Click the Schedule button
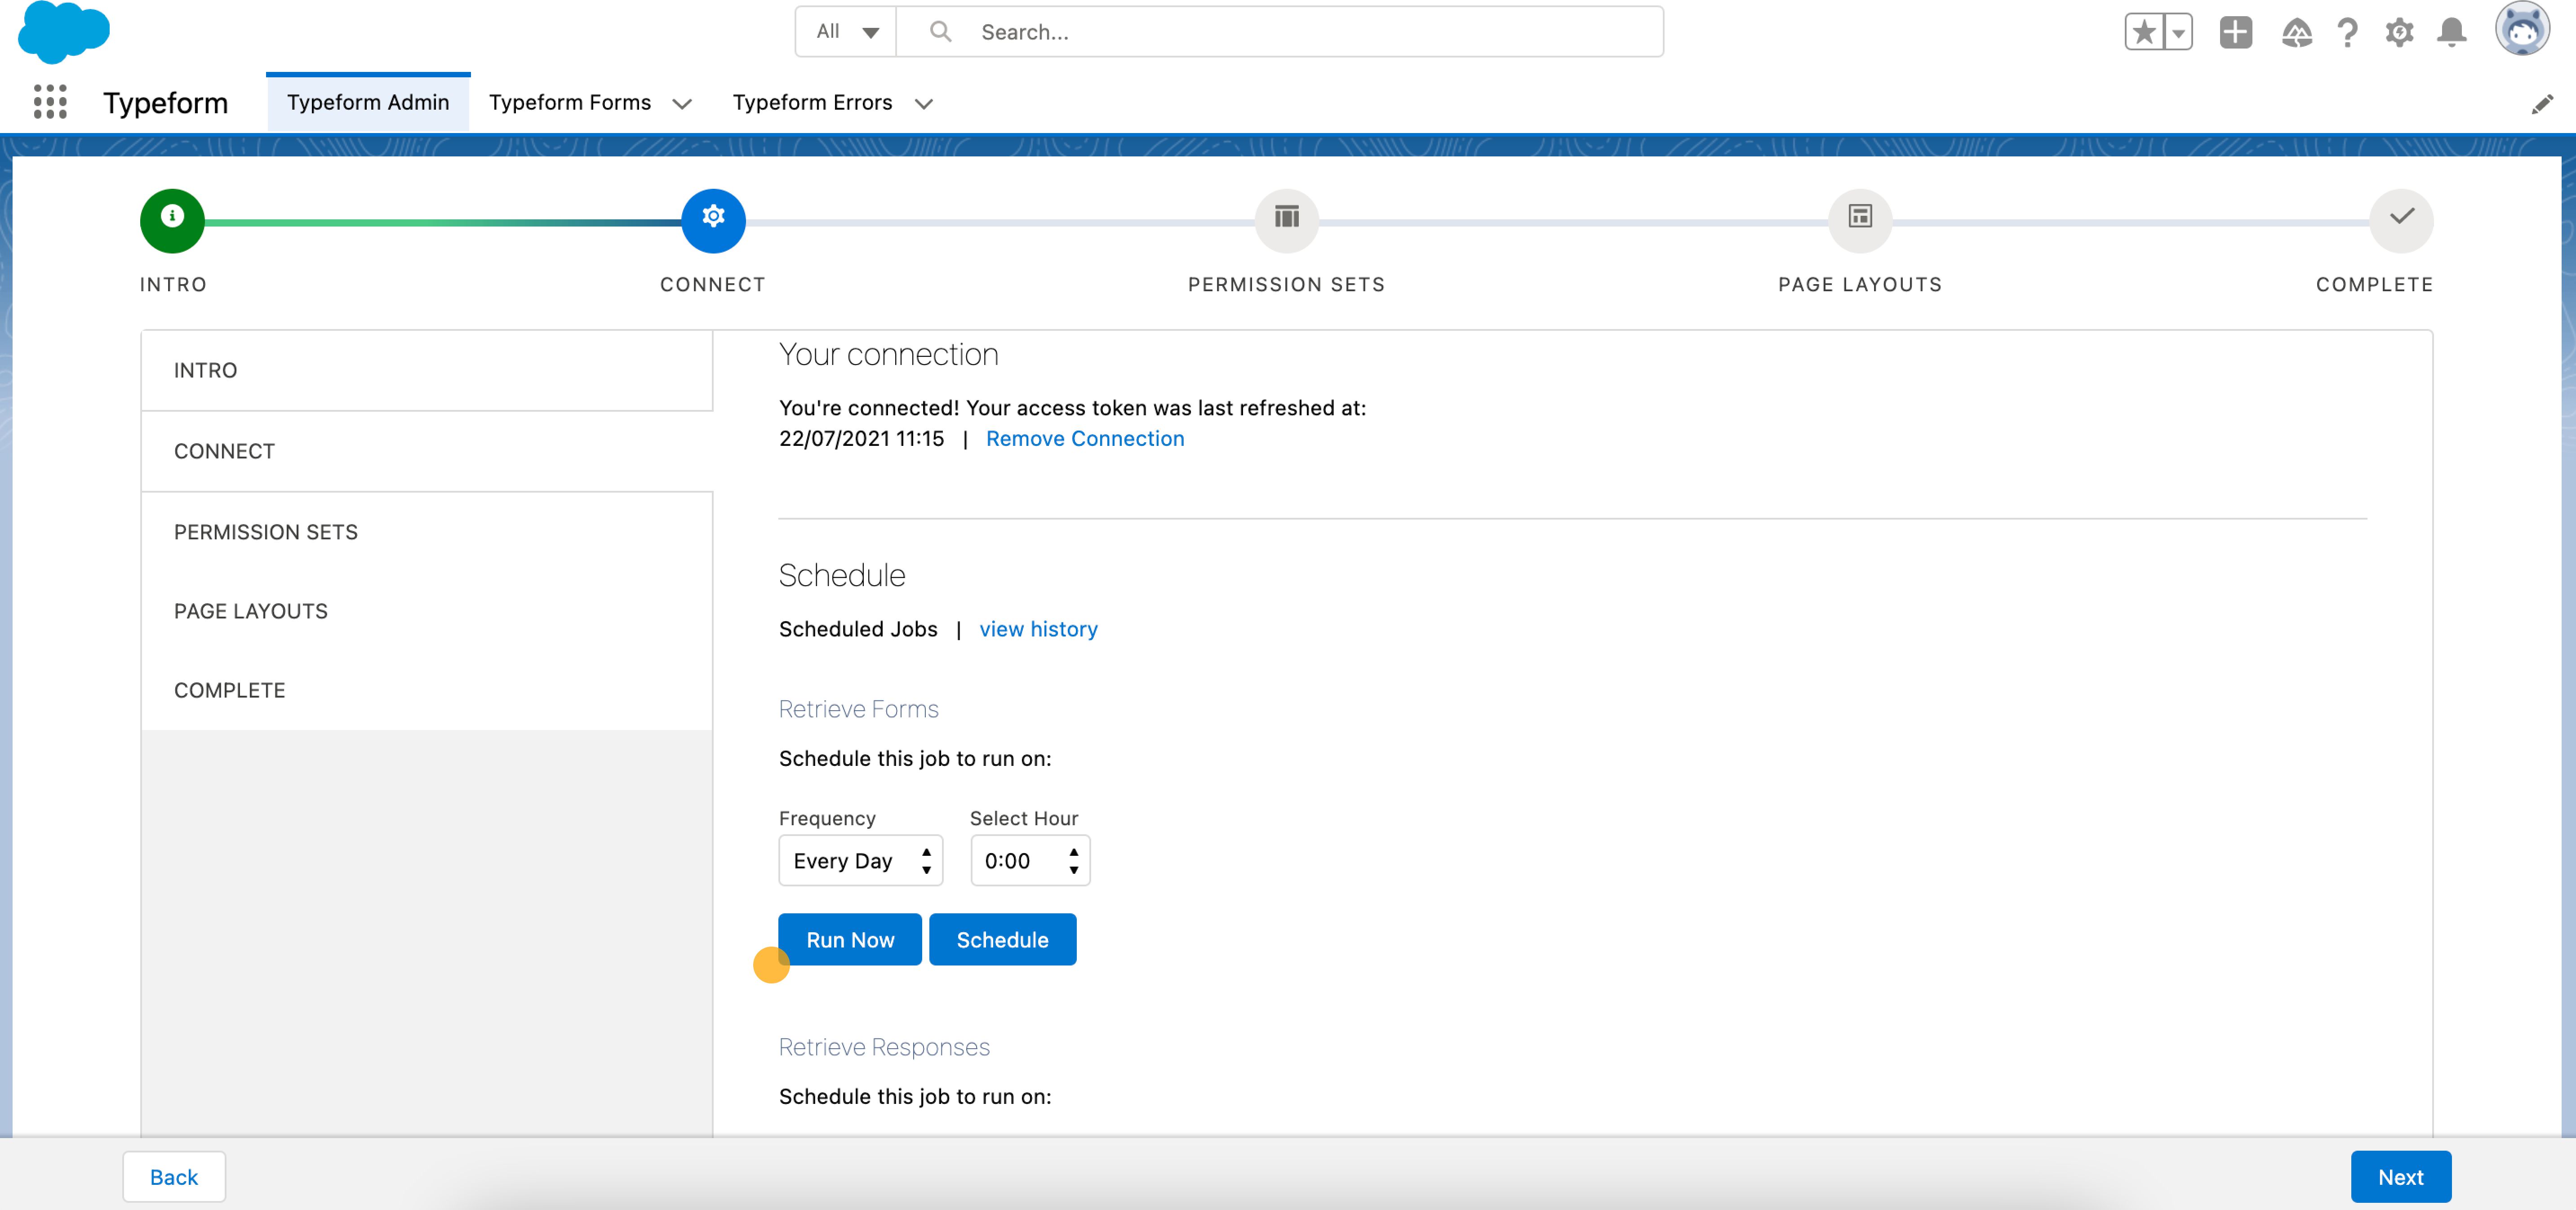The image size is (2576, 1210). click(x=1002, y=940)
